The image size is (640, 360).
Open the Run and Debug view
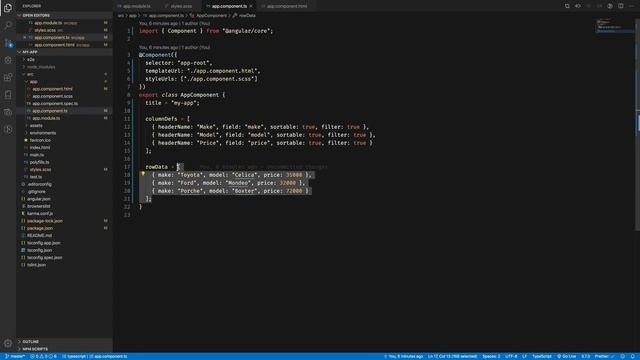[8, 60]
